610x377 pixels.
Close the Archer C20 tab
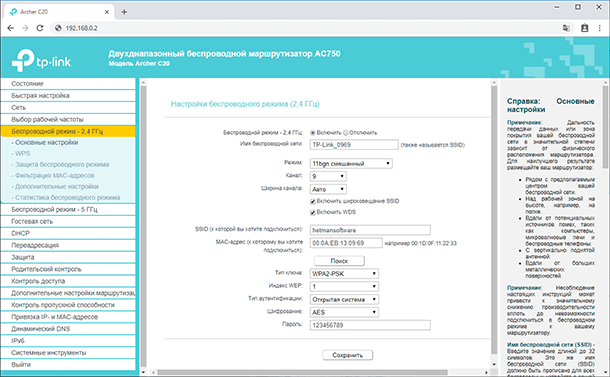coord(107,12)
